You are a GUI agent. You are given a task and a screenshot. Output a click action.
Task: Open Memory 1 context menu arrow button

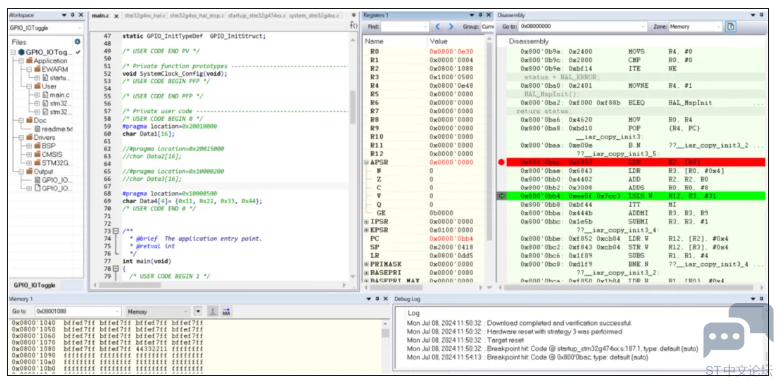pos(198,311)
